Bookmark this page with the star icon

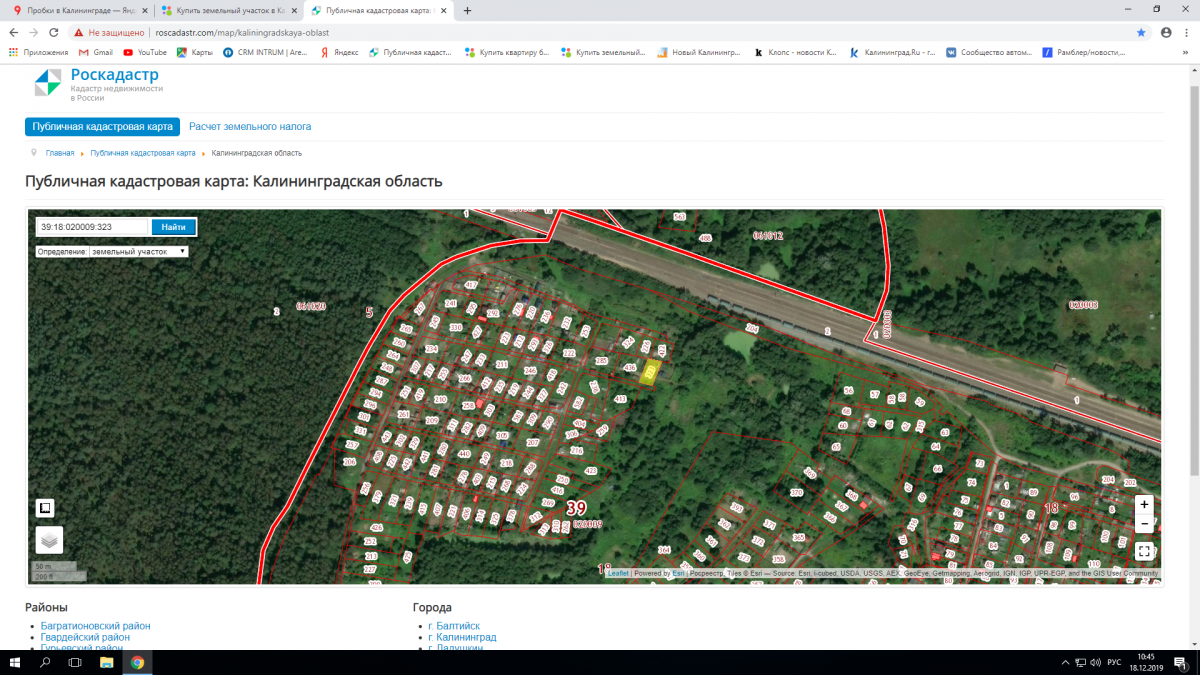tap(1141, 32)
